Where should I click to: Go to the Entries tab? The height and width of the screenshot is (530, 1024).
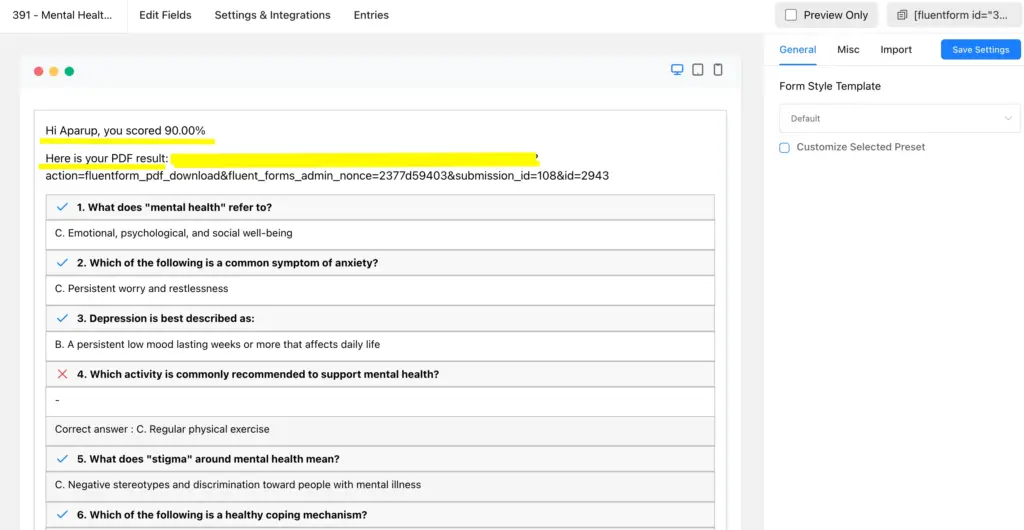(x=371, y=15)
